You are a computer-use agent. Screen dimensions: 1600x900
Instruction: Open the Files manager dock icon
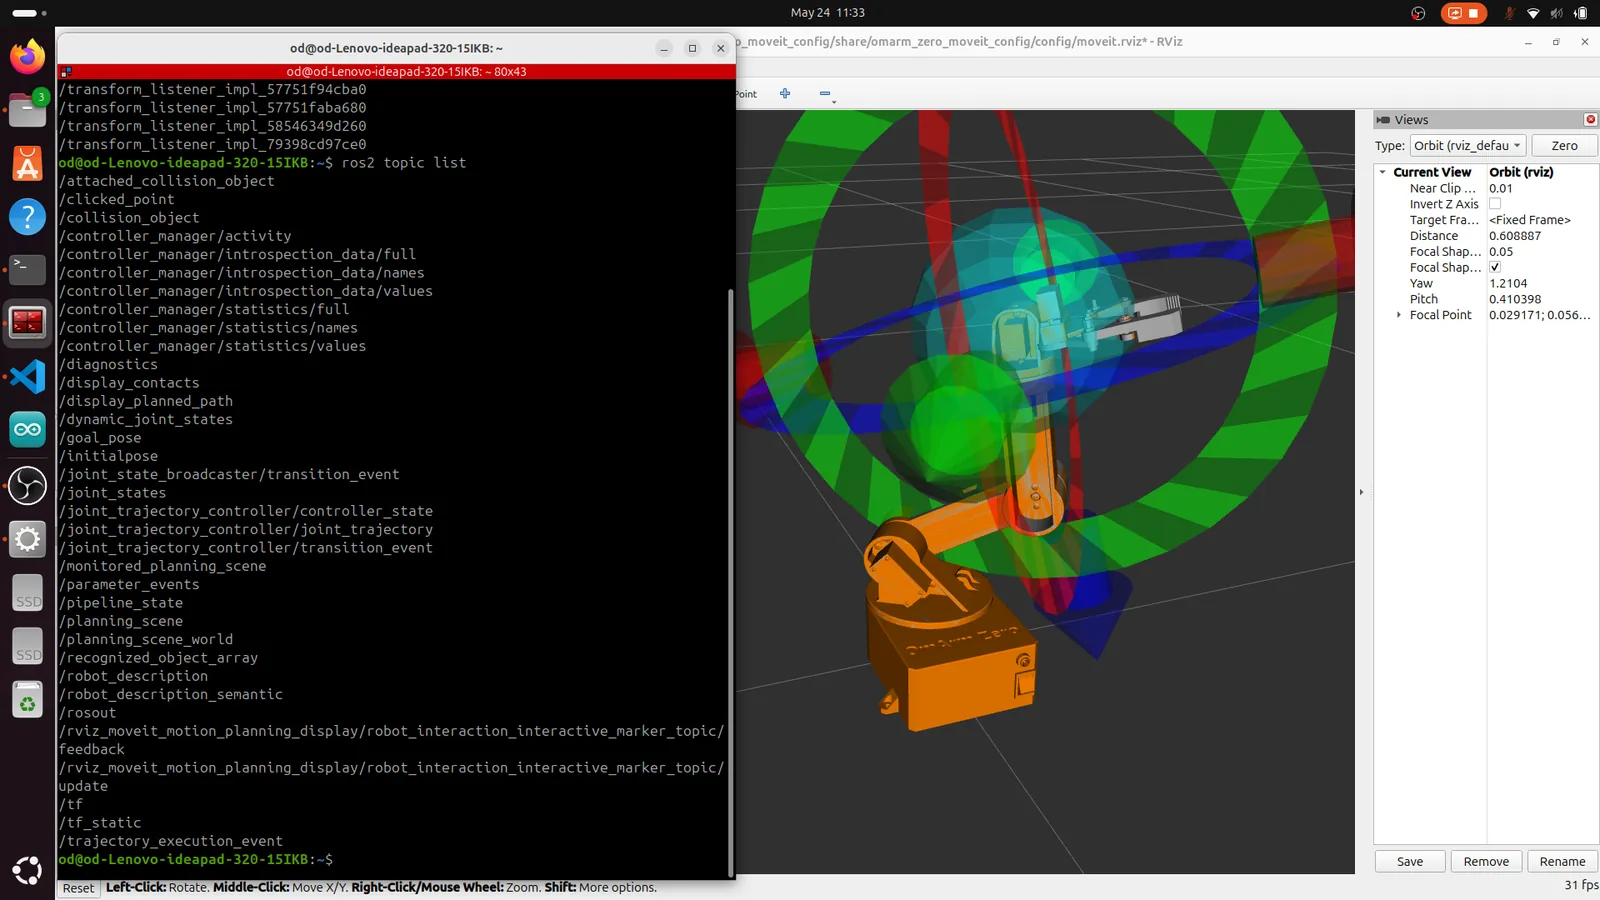27,109
